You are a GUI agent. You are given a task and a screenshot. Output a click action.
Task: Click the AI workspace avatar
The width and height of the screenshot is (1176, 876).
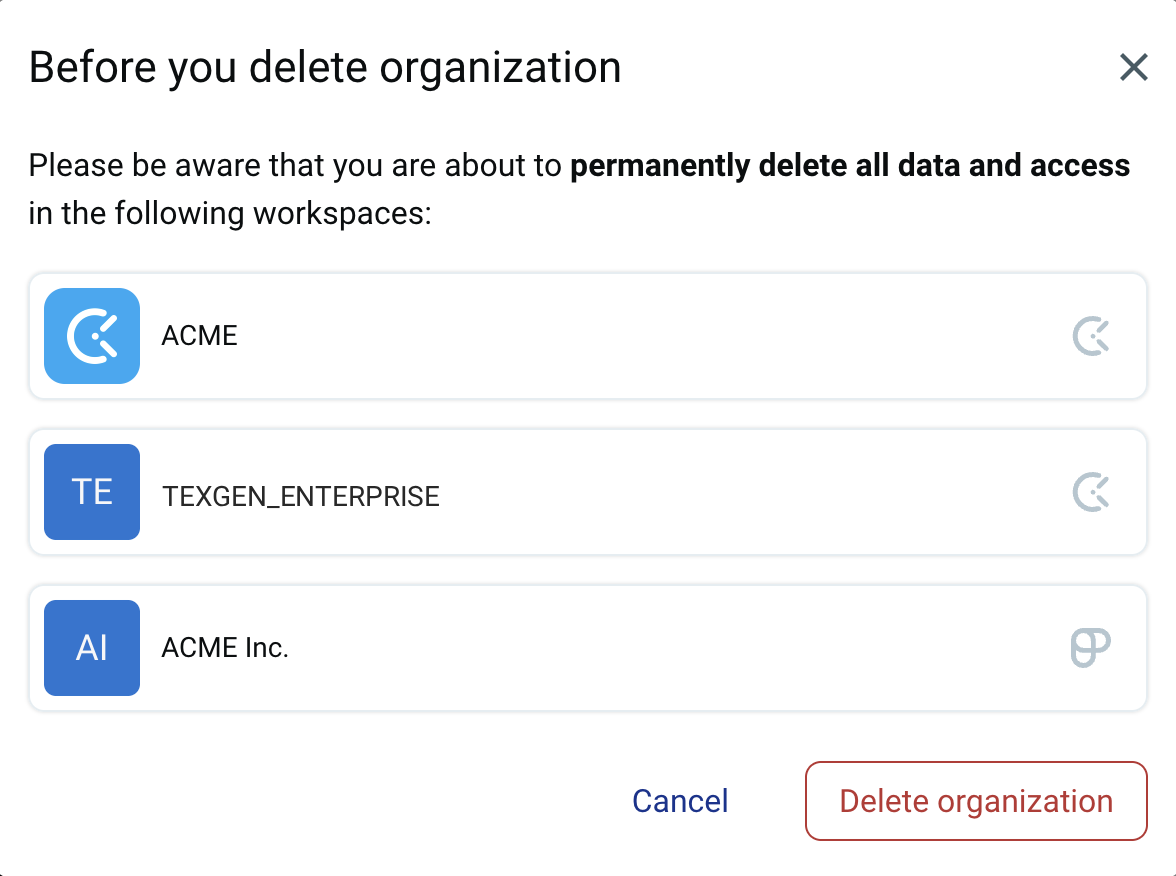[92, 648]
